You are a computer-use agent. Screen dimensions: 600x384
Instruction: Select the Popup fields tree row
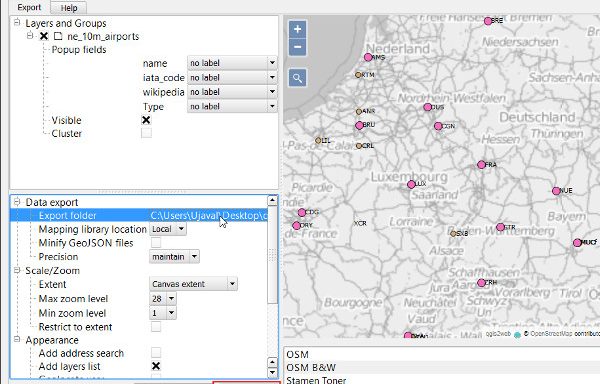(79, 50)
